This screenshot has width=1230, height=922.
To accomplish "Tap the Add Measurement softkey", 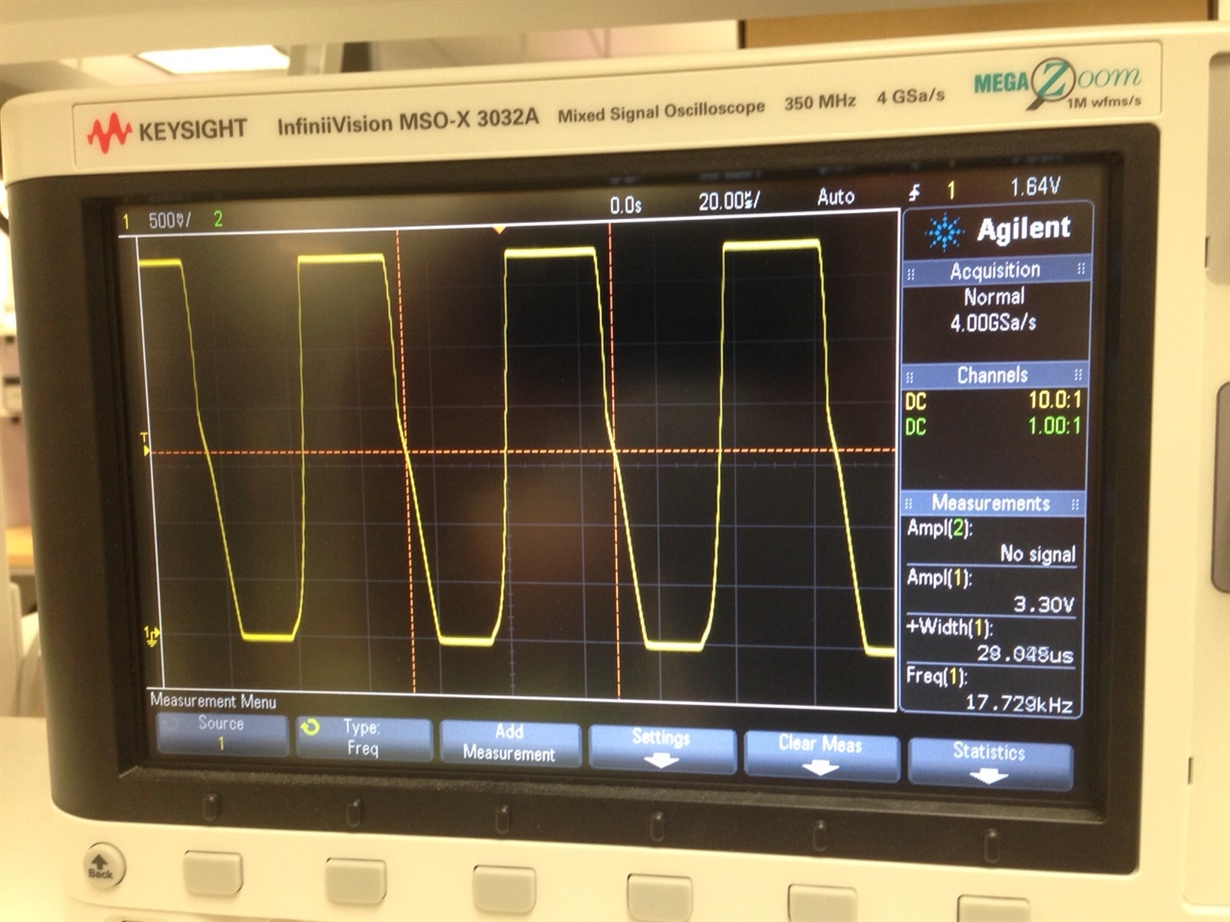I will (510, 743).
